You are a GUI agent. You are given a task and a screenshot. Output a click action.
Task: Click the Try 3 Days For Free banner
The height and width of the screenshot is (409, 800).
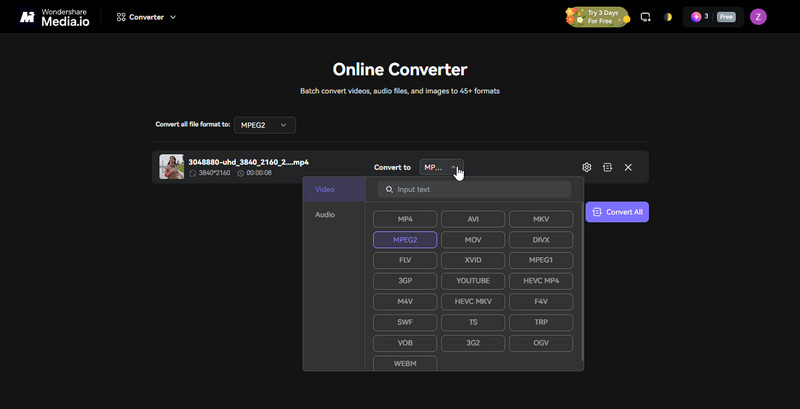(596, 17)
